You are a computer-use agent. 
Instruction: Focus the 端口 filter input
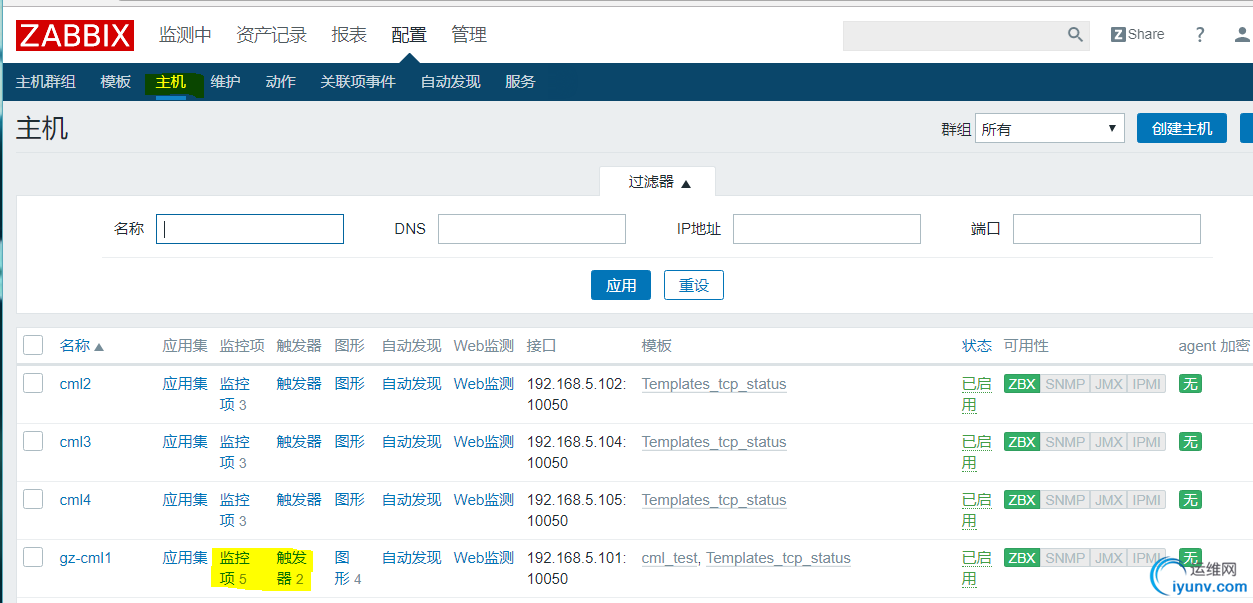coord(1107,229)
